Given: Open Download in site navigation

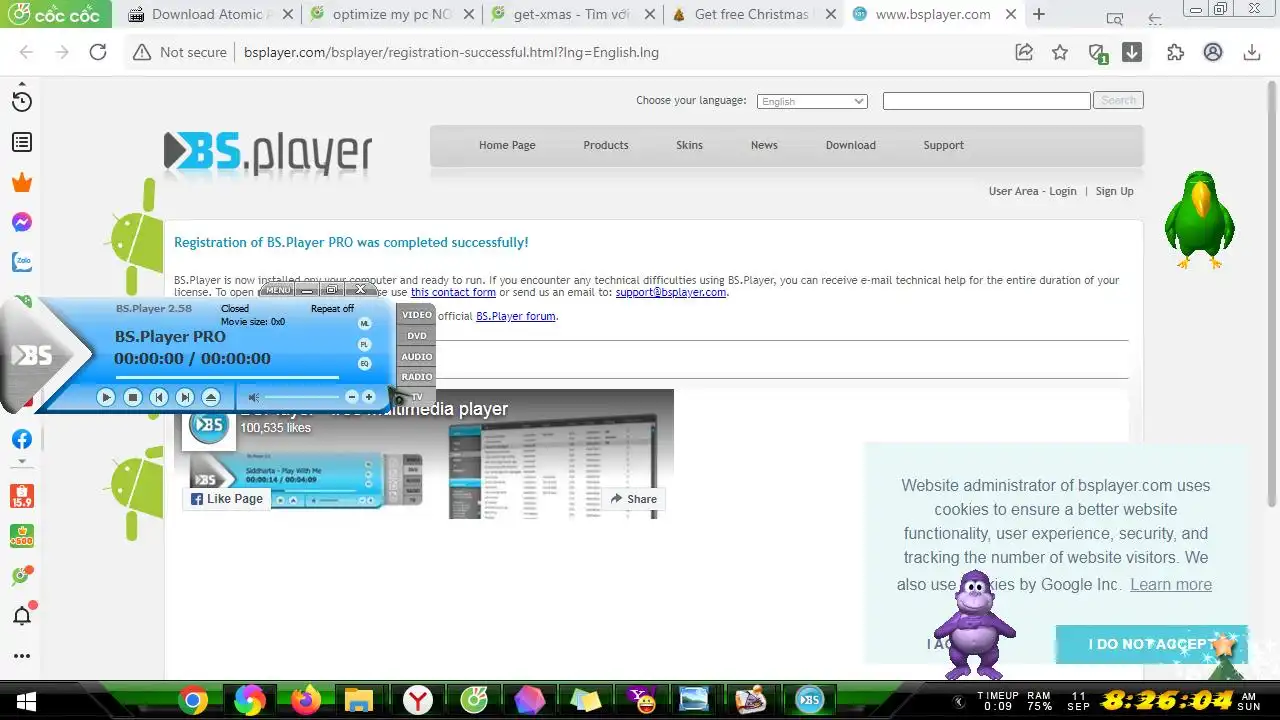Looking at the screenshot, I should pyautogui.click(x=851, y=145).
